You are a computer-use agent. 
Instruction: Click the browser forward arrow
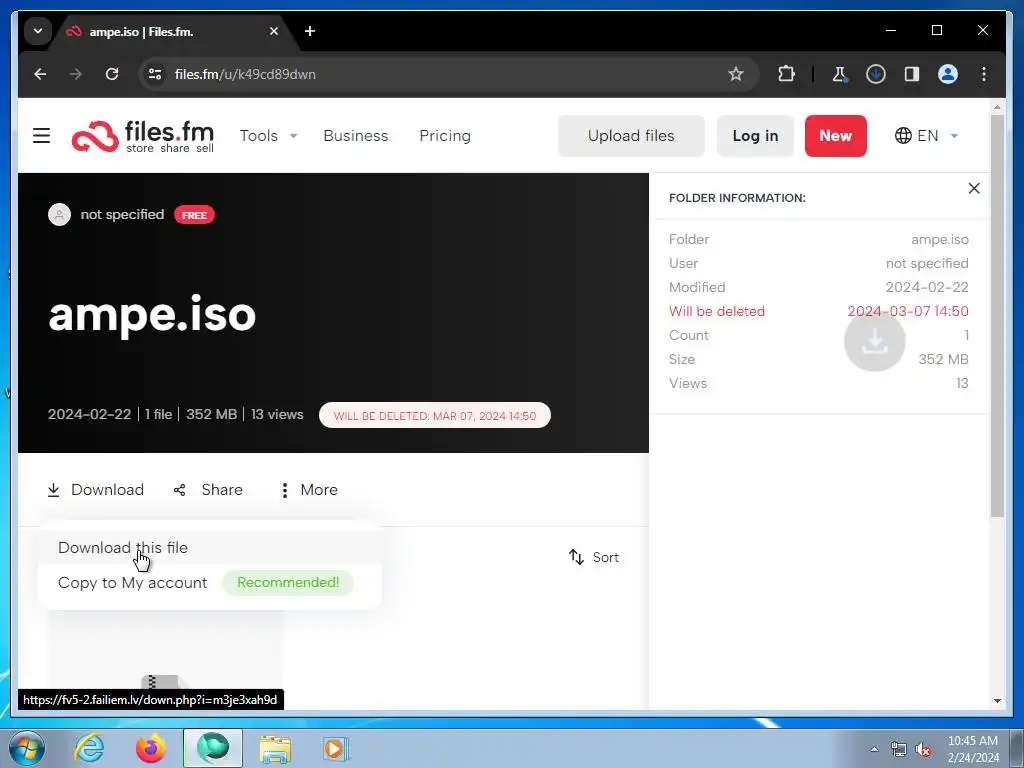point(76,74)
